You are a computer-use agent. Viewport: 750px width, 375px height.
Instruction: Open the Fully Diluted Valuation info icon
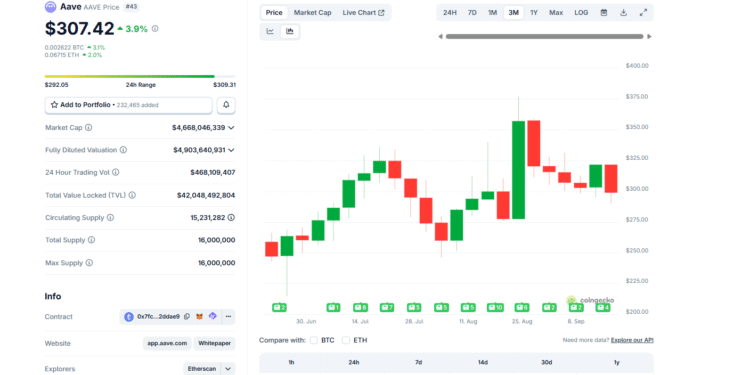[x=123, y=150]
